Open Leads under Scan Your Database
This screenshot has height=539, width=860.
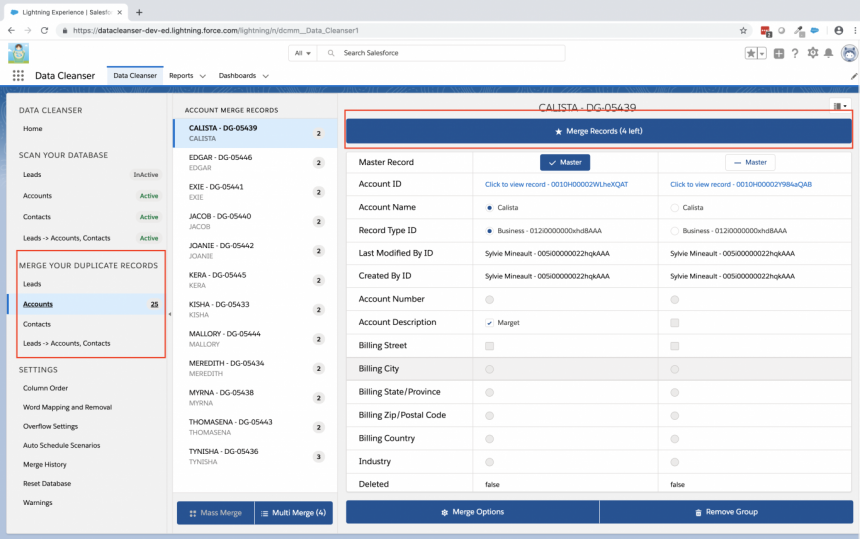point(32,174)
